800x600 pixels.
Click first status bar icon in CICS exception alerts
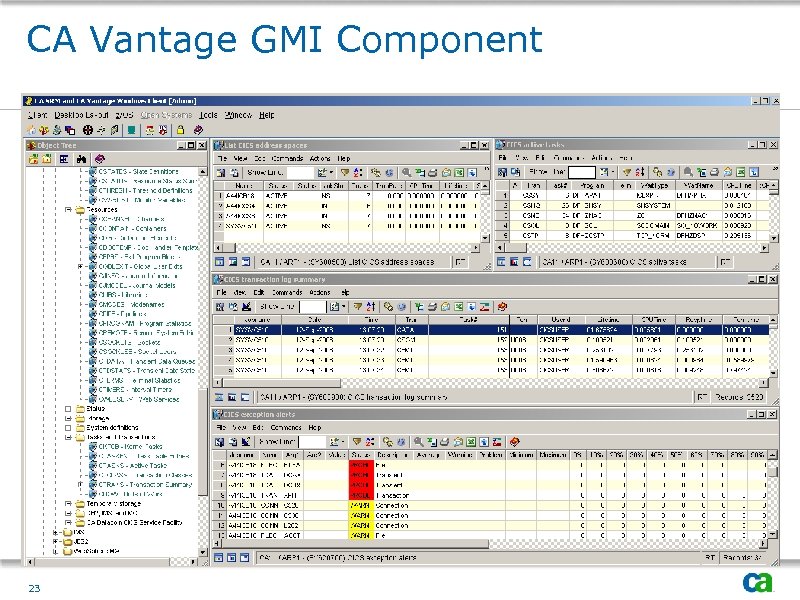[219, 558]
